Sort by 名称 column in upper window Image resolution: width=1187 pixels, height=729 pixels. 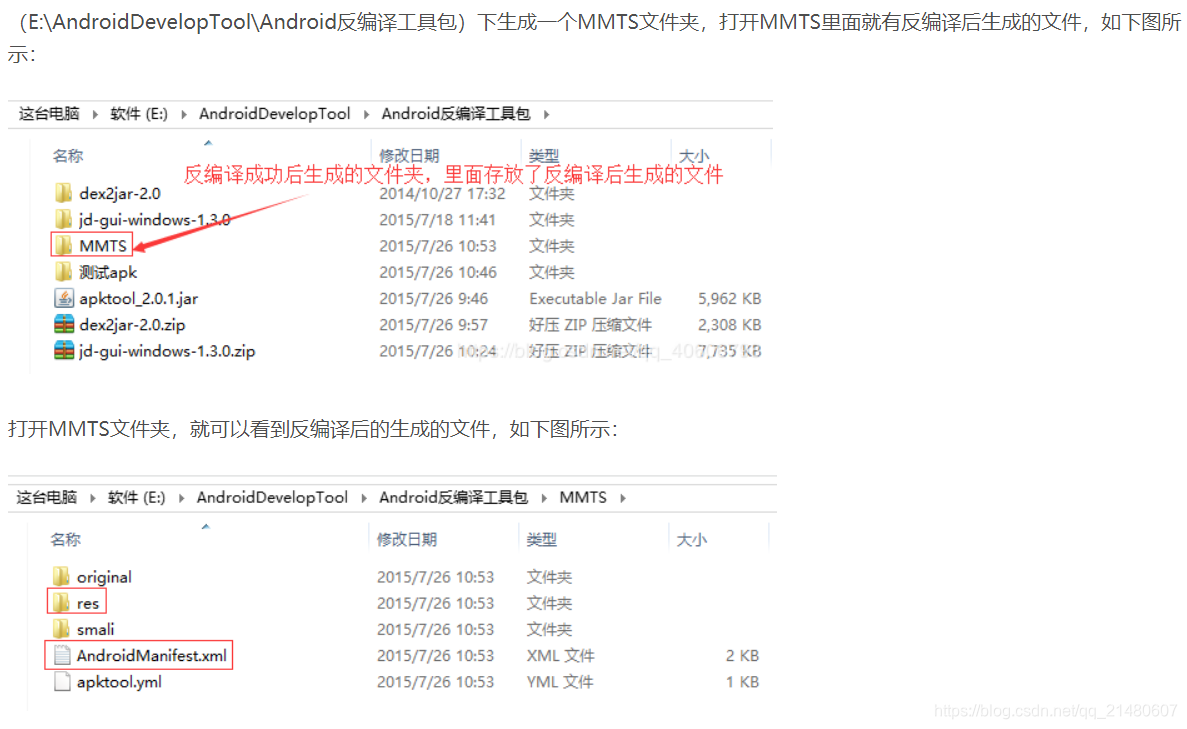68,156
